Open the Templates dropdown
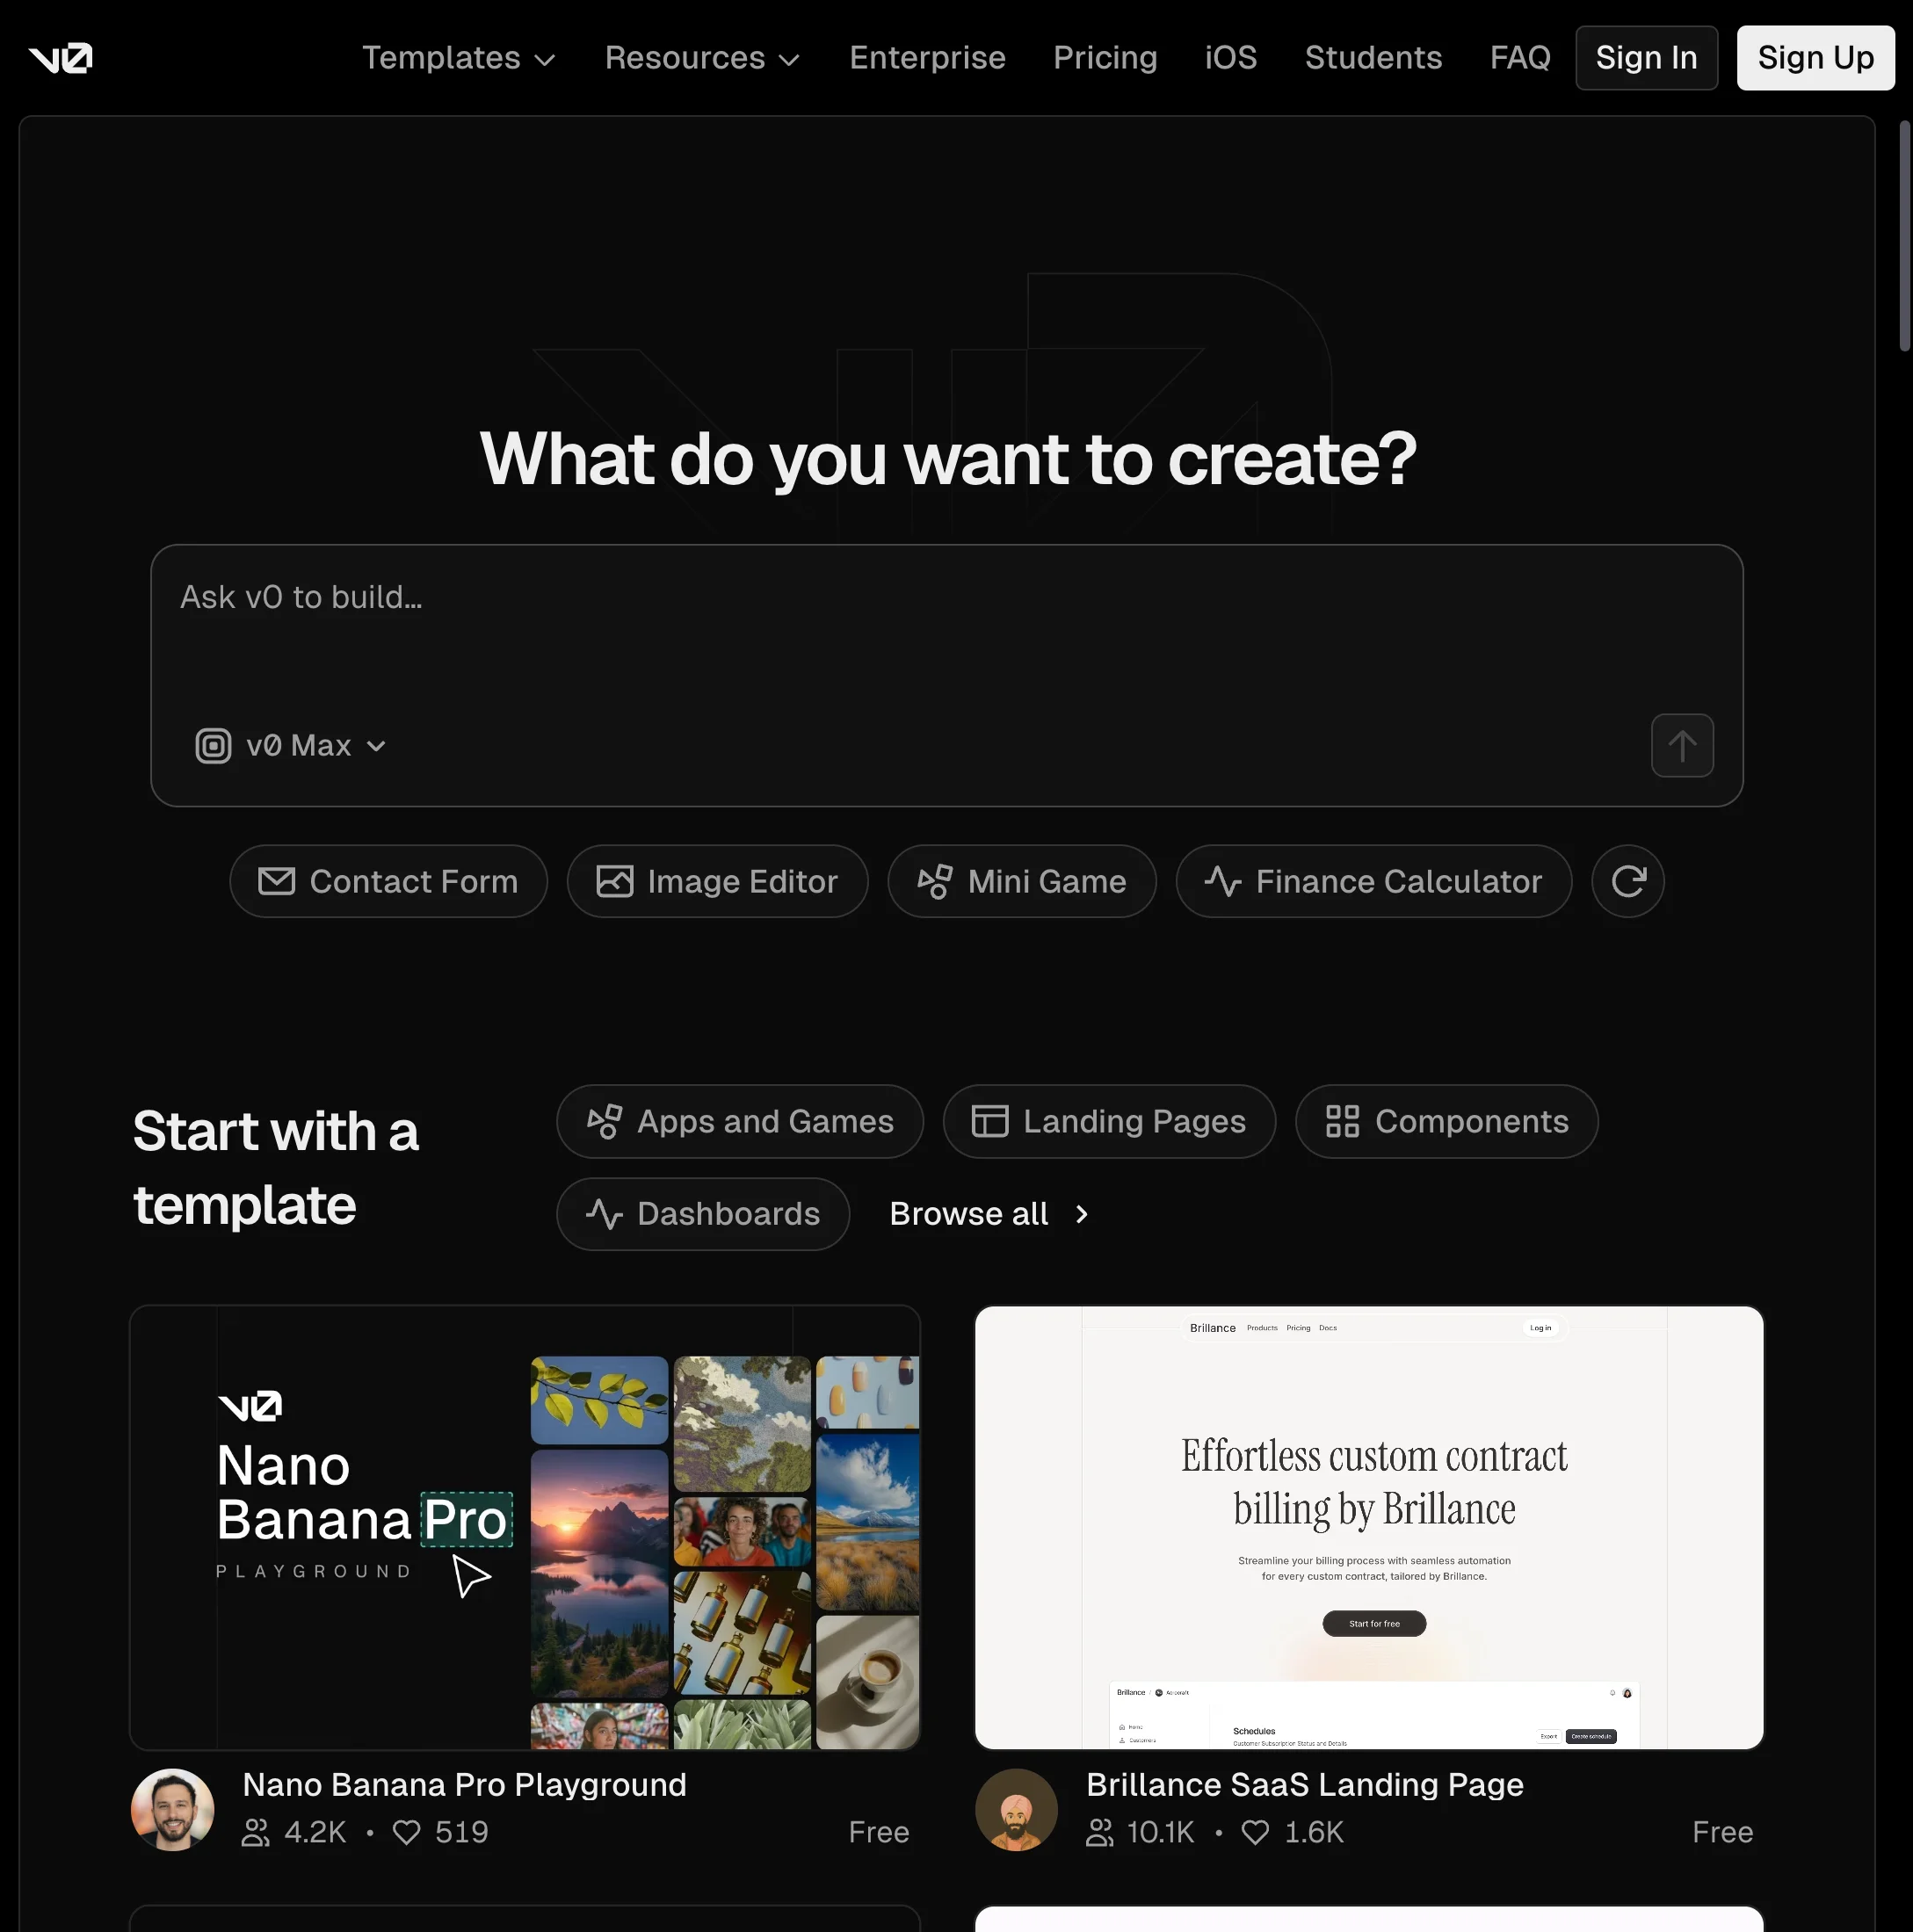The height and width of the screenshot is (1932, 1913). (458, 57)
